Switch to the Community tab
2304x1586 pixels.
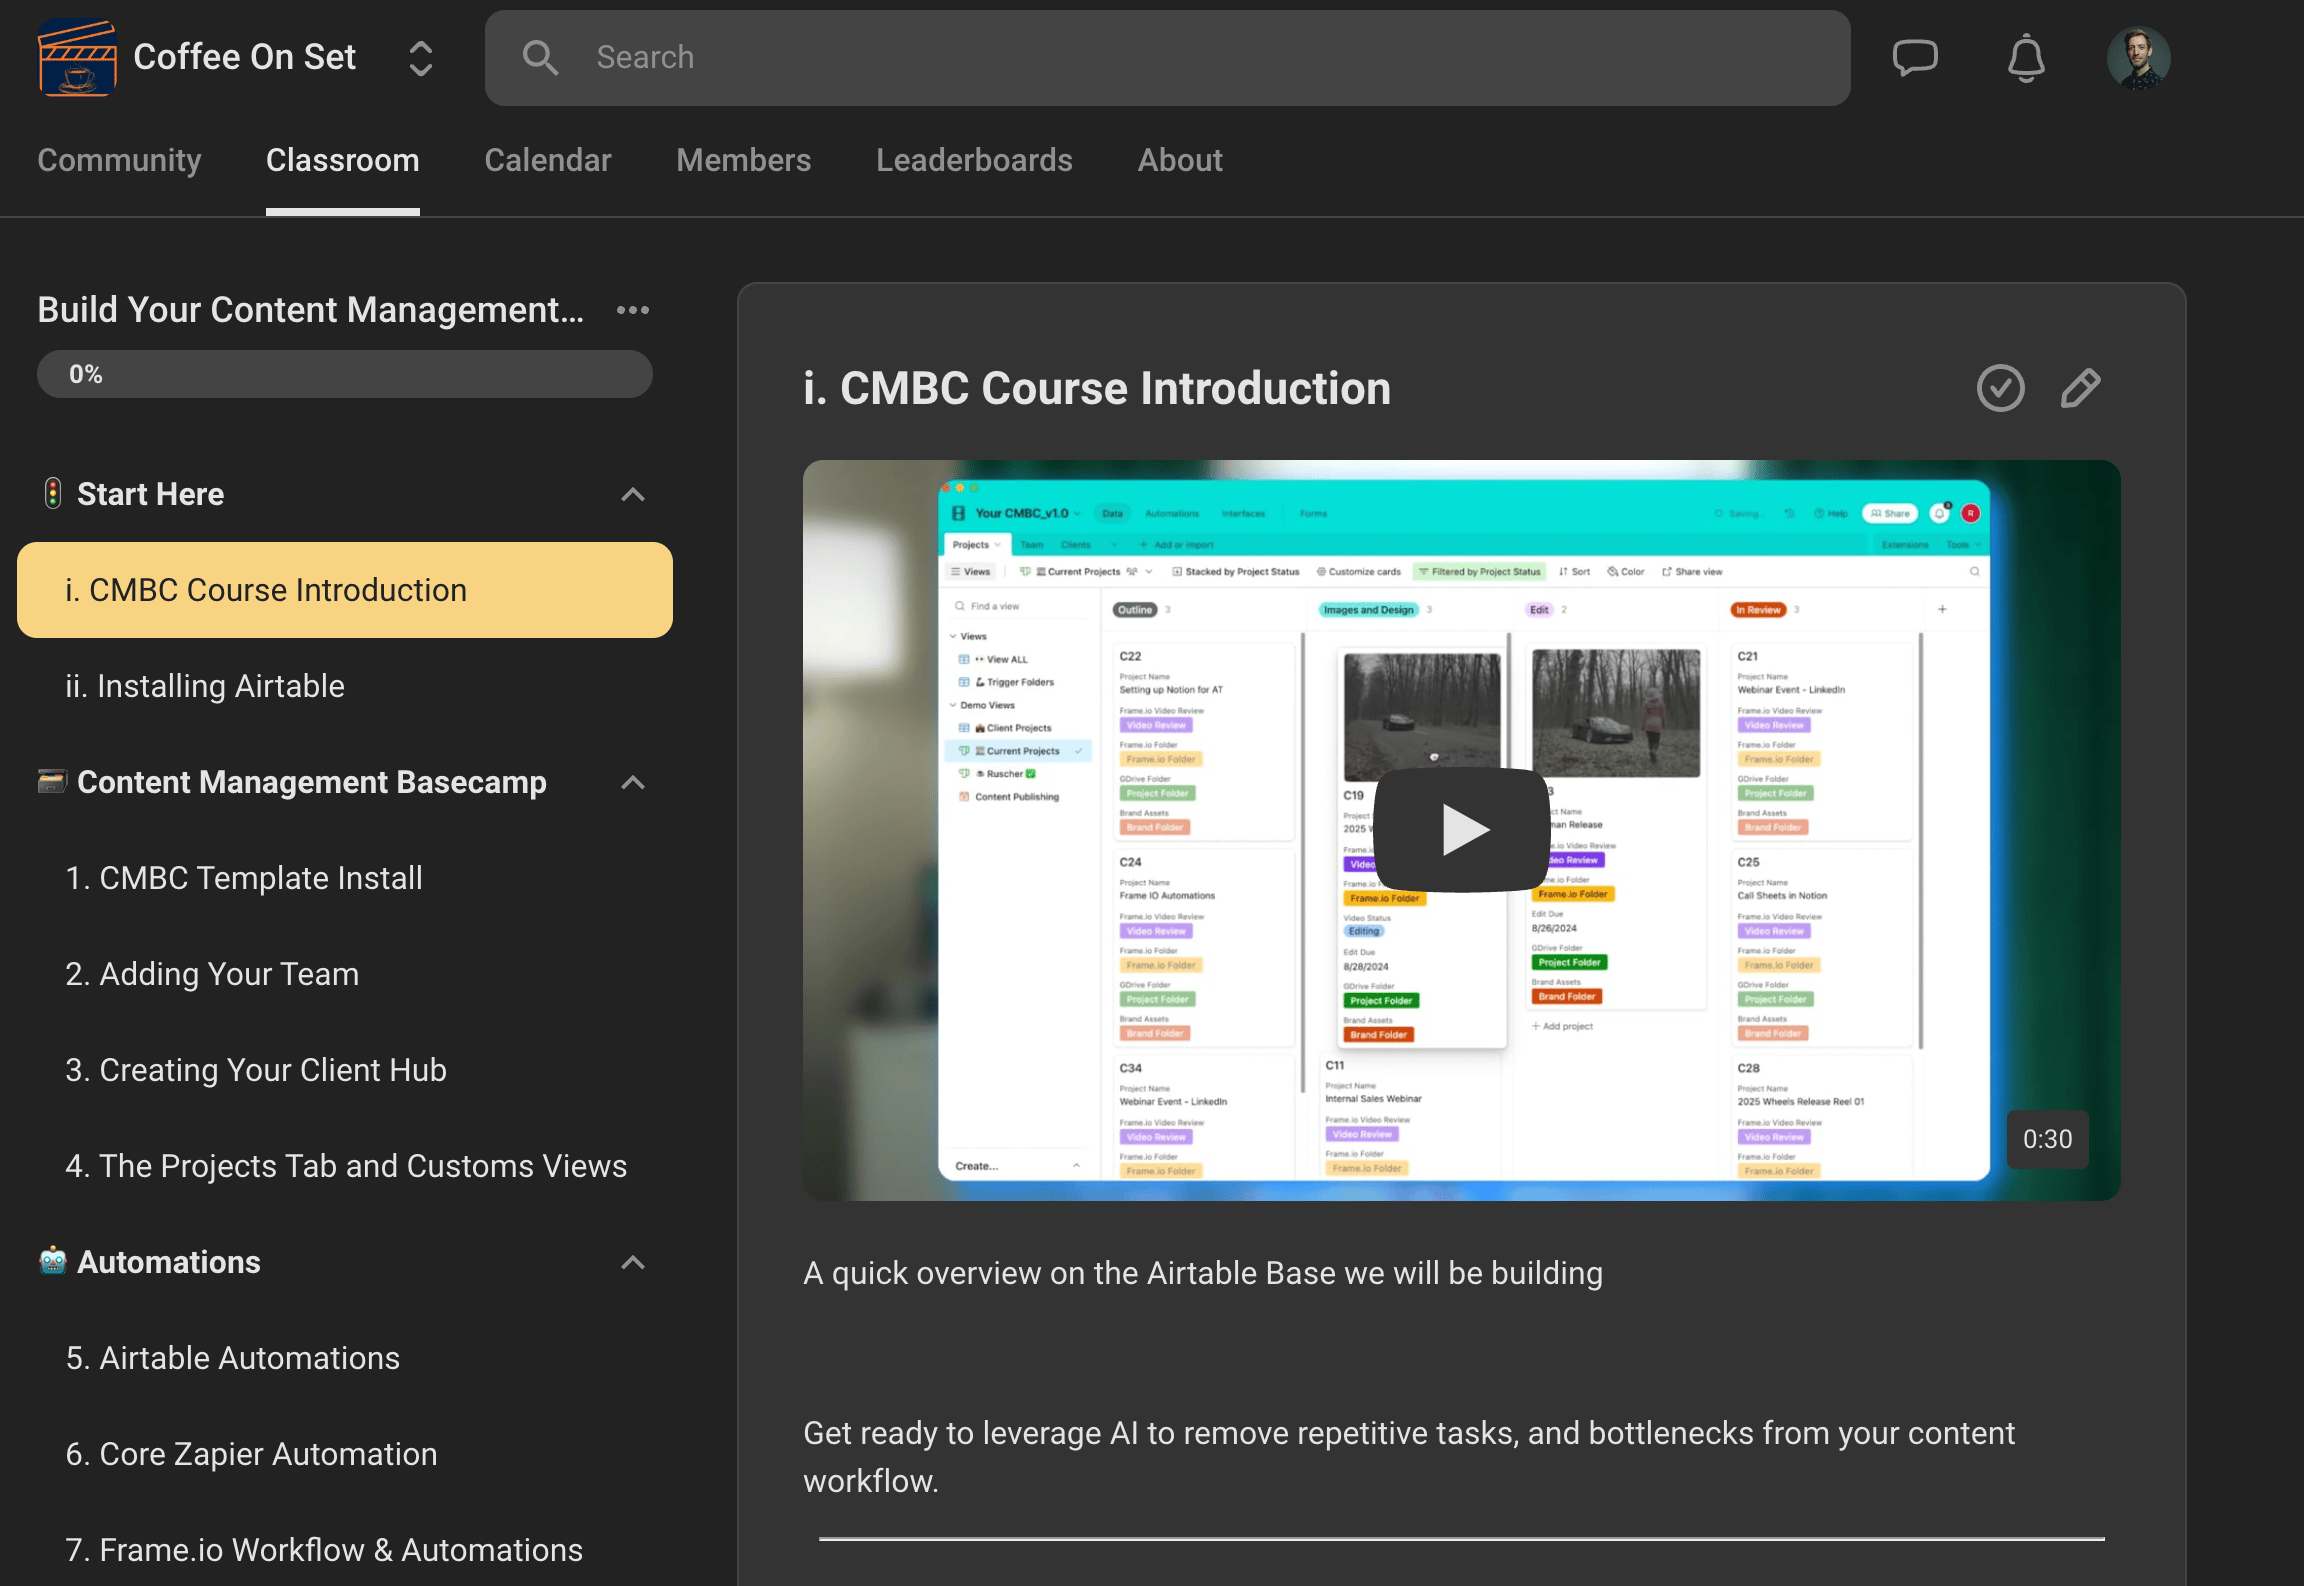[119, 160]
